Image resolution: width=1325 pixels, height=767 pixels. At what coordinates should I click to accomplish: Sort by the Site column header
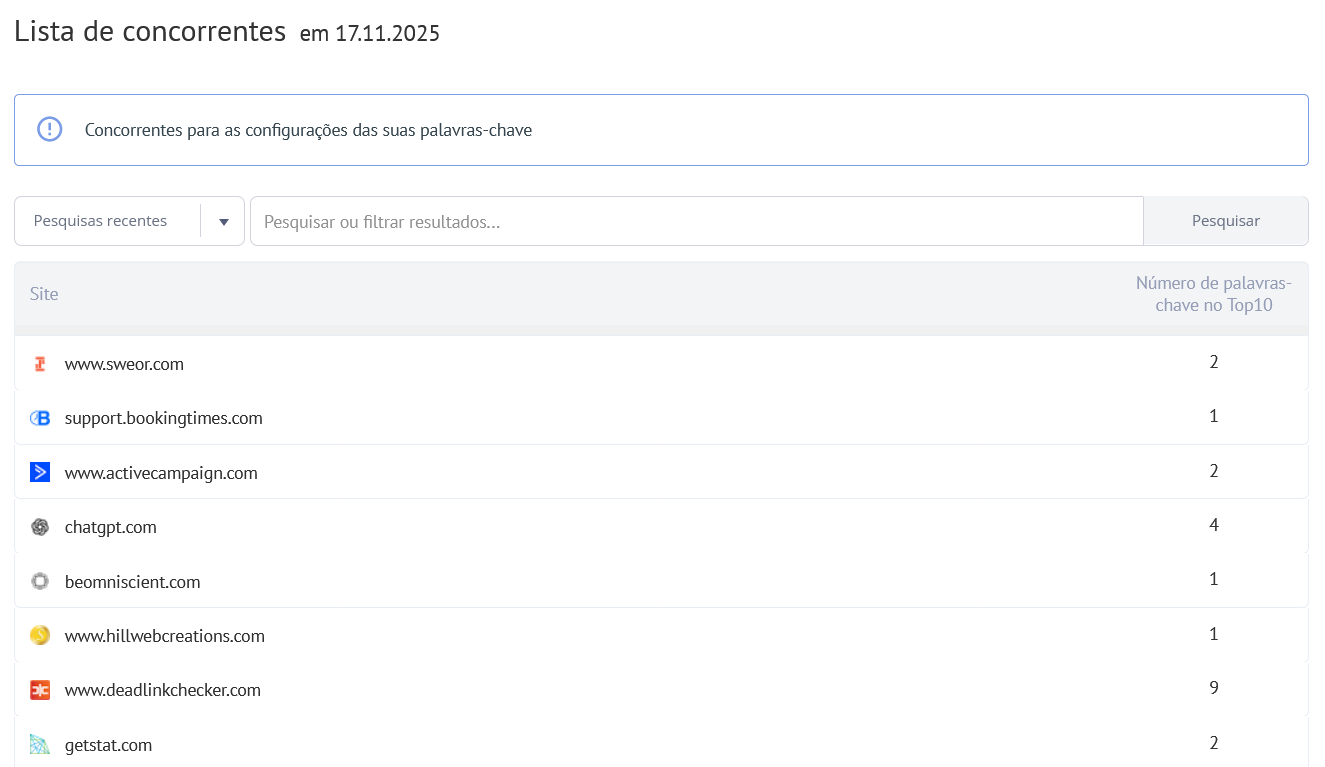tap(44, 294)
